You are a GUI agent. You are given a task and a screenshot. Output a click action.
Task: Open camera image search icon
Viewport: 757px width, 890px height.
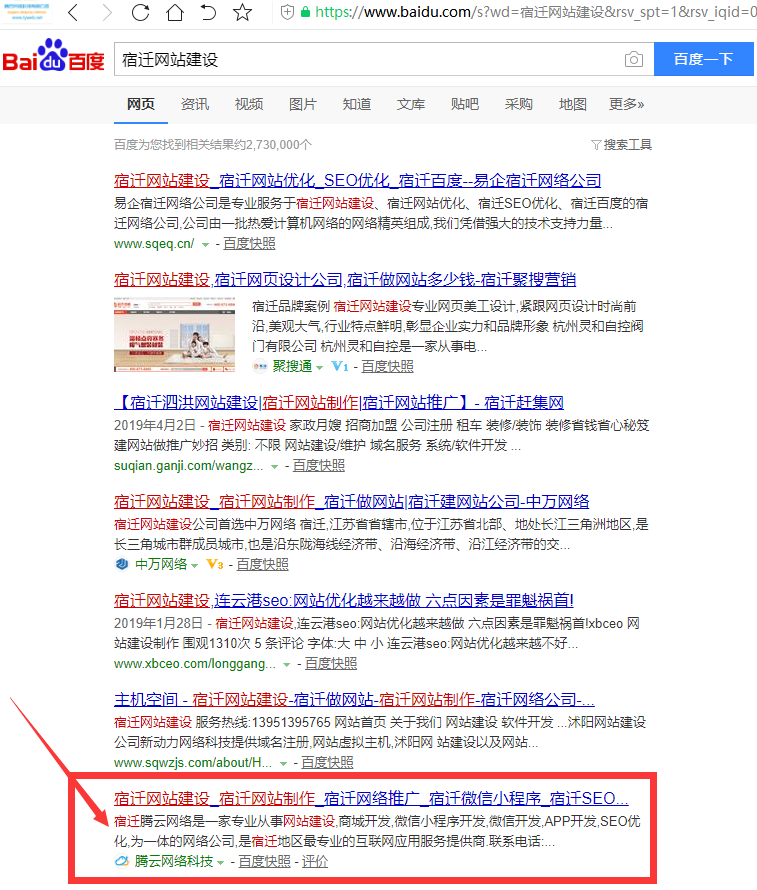(633, 59)
